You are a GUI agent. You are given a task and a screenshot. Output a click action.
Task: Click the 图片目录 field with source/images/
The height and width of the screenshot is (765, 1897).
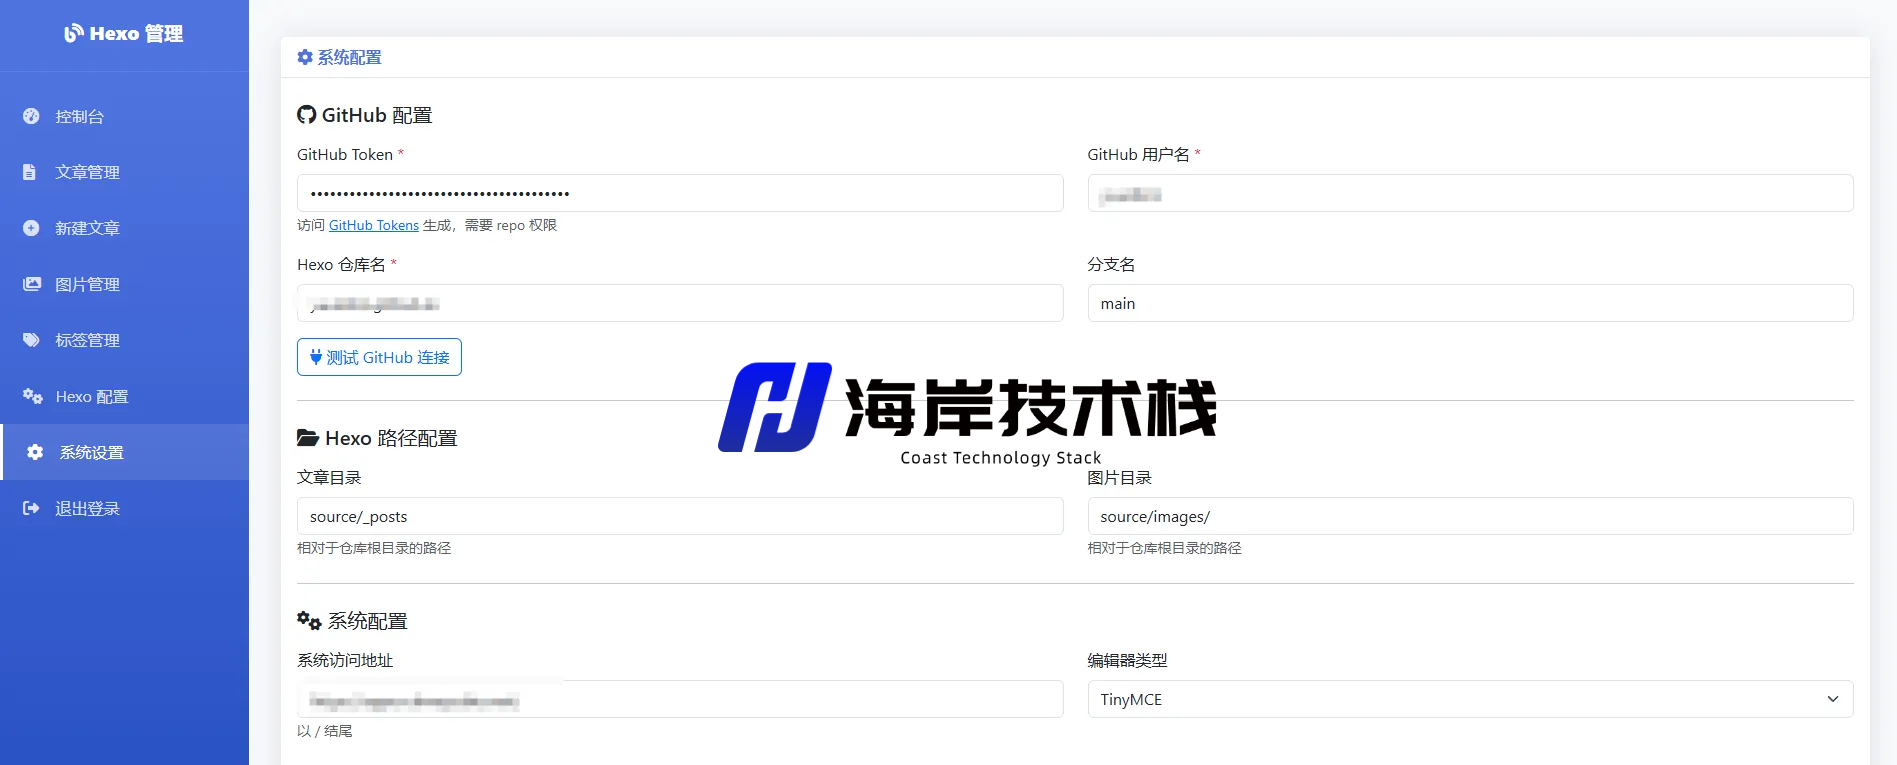(x=1470, y=516)
